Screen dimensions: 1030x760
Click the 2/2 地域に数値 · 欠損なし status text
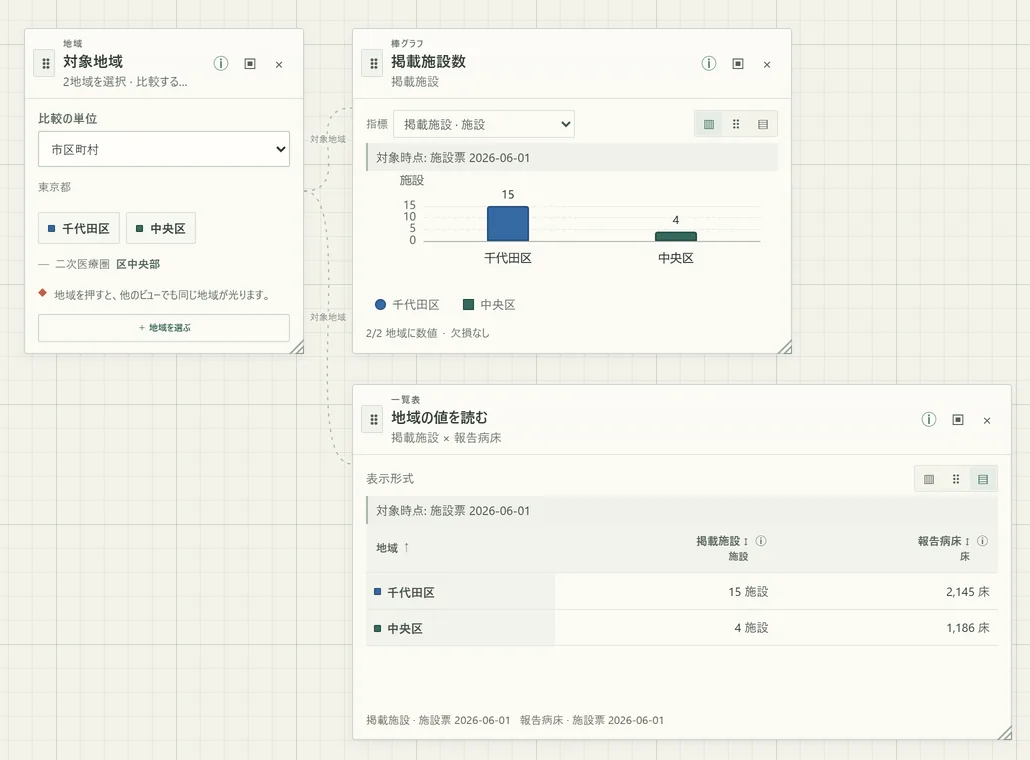click(428, 333)
